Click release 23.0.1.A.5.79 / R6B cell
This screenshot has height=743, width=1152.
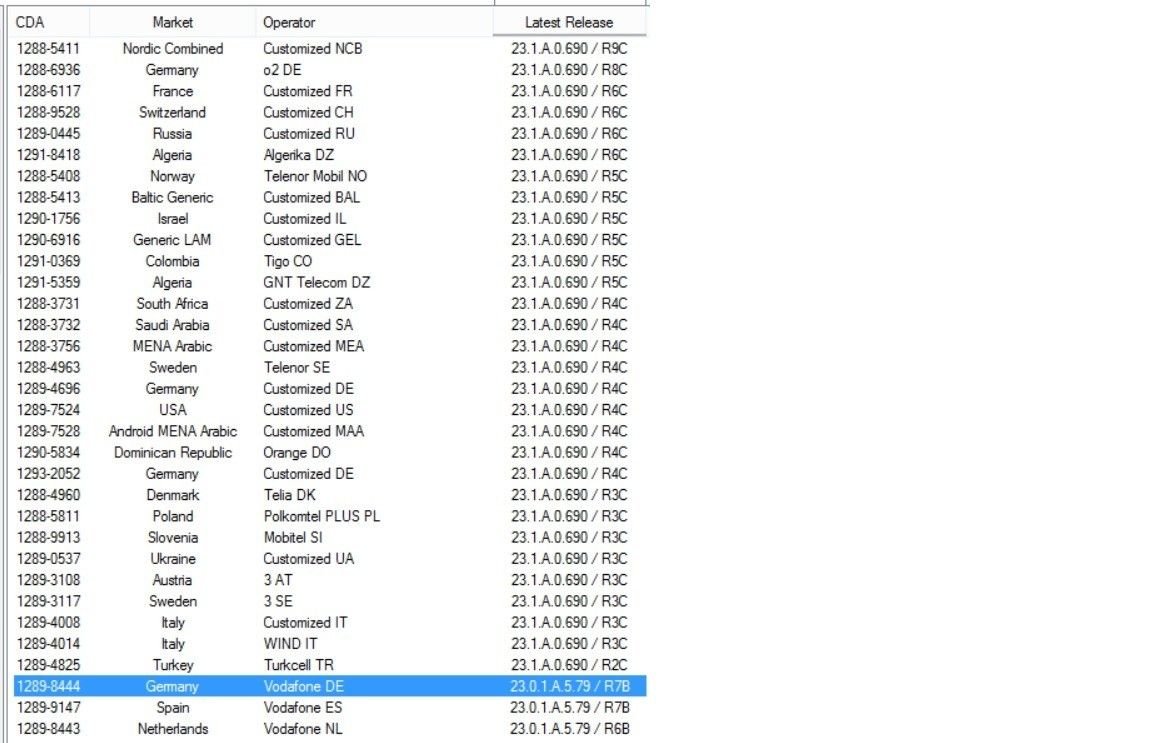click(569, 729)
